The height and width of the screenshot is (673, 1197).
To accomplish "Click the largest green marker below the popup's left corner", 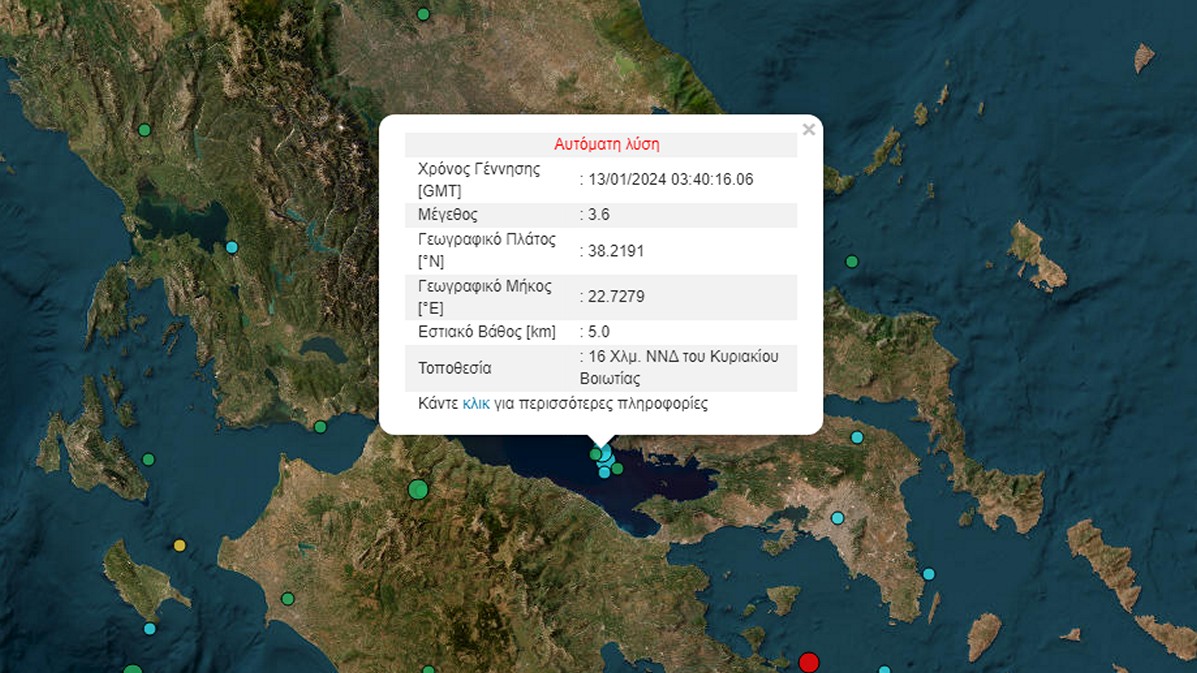I will coord(418,489).
